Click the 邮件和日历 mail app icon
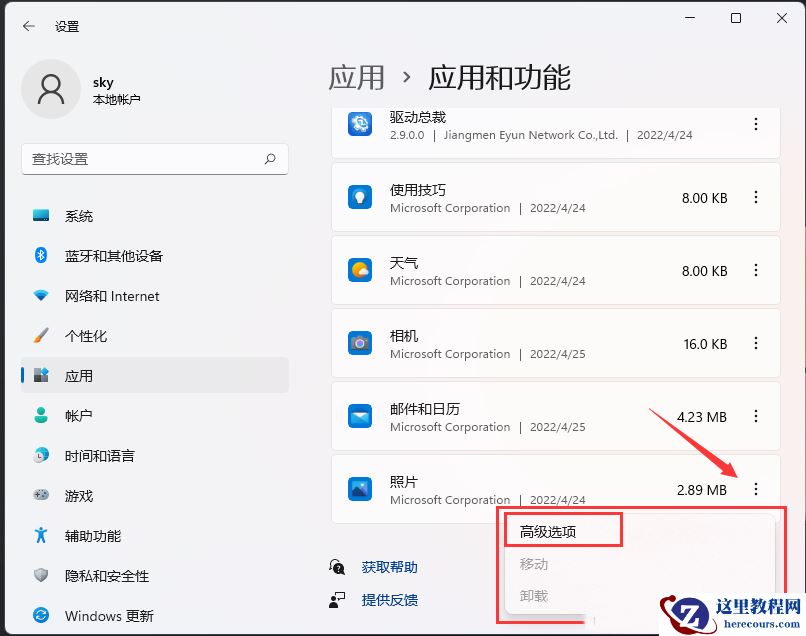Screen dimensions: 806x636 tap(359, 416)
